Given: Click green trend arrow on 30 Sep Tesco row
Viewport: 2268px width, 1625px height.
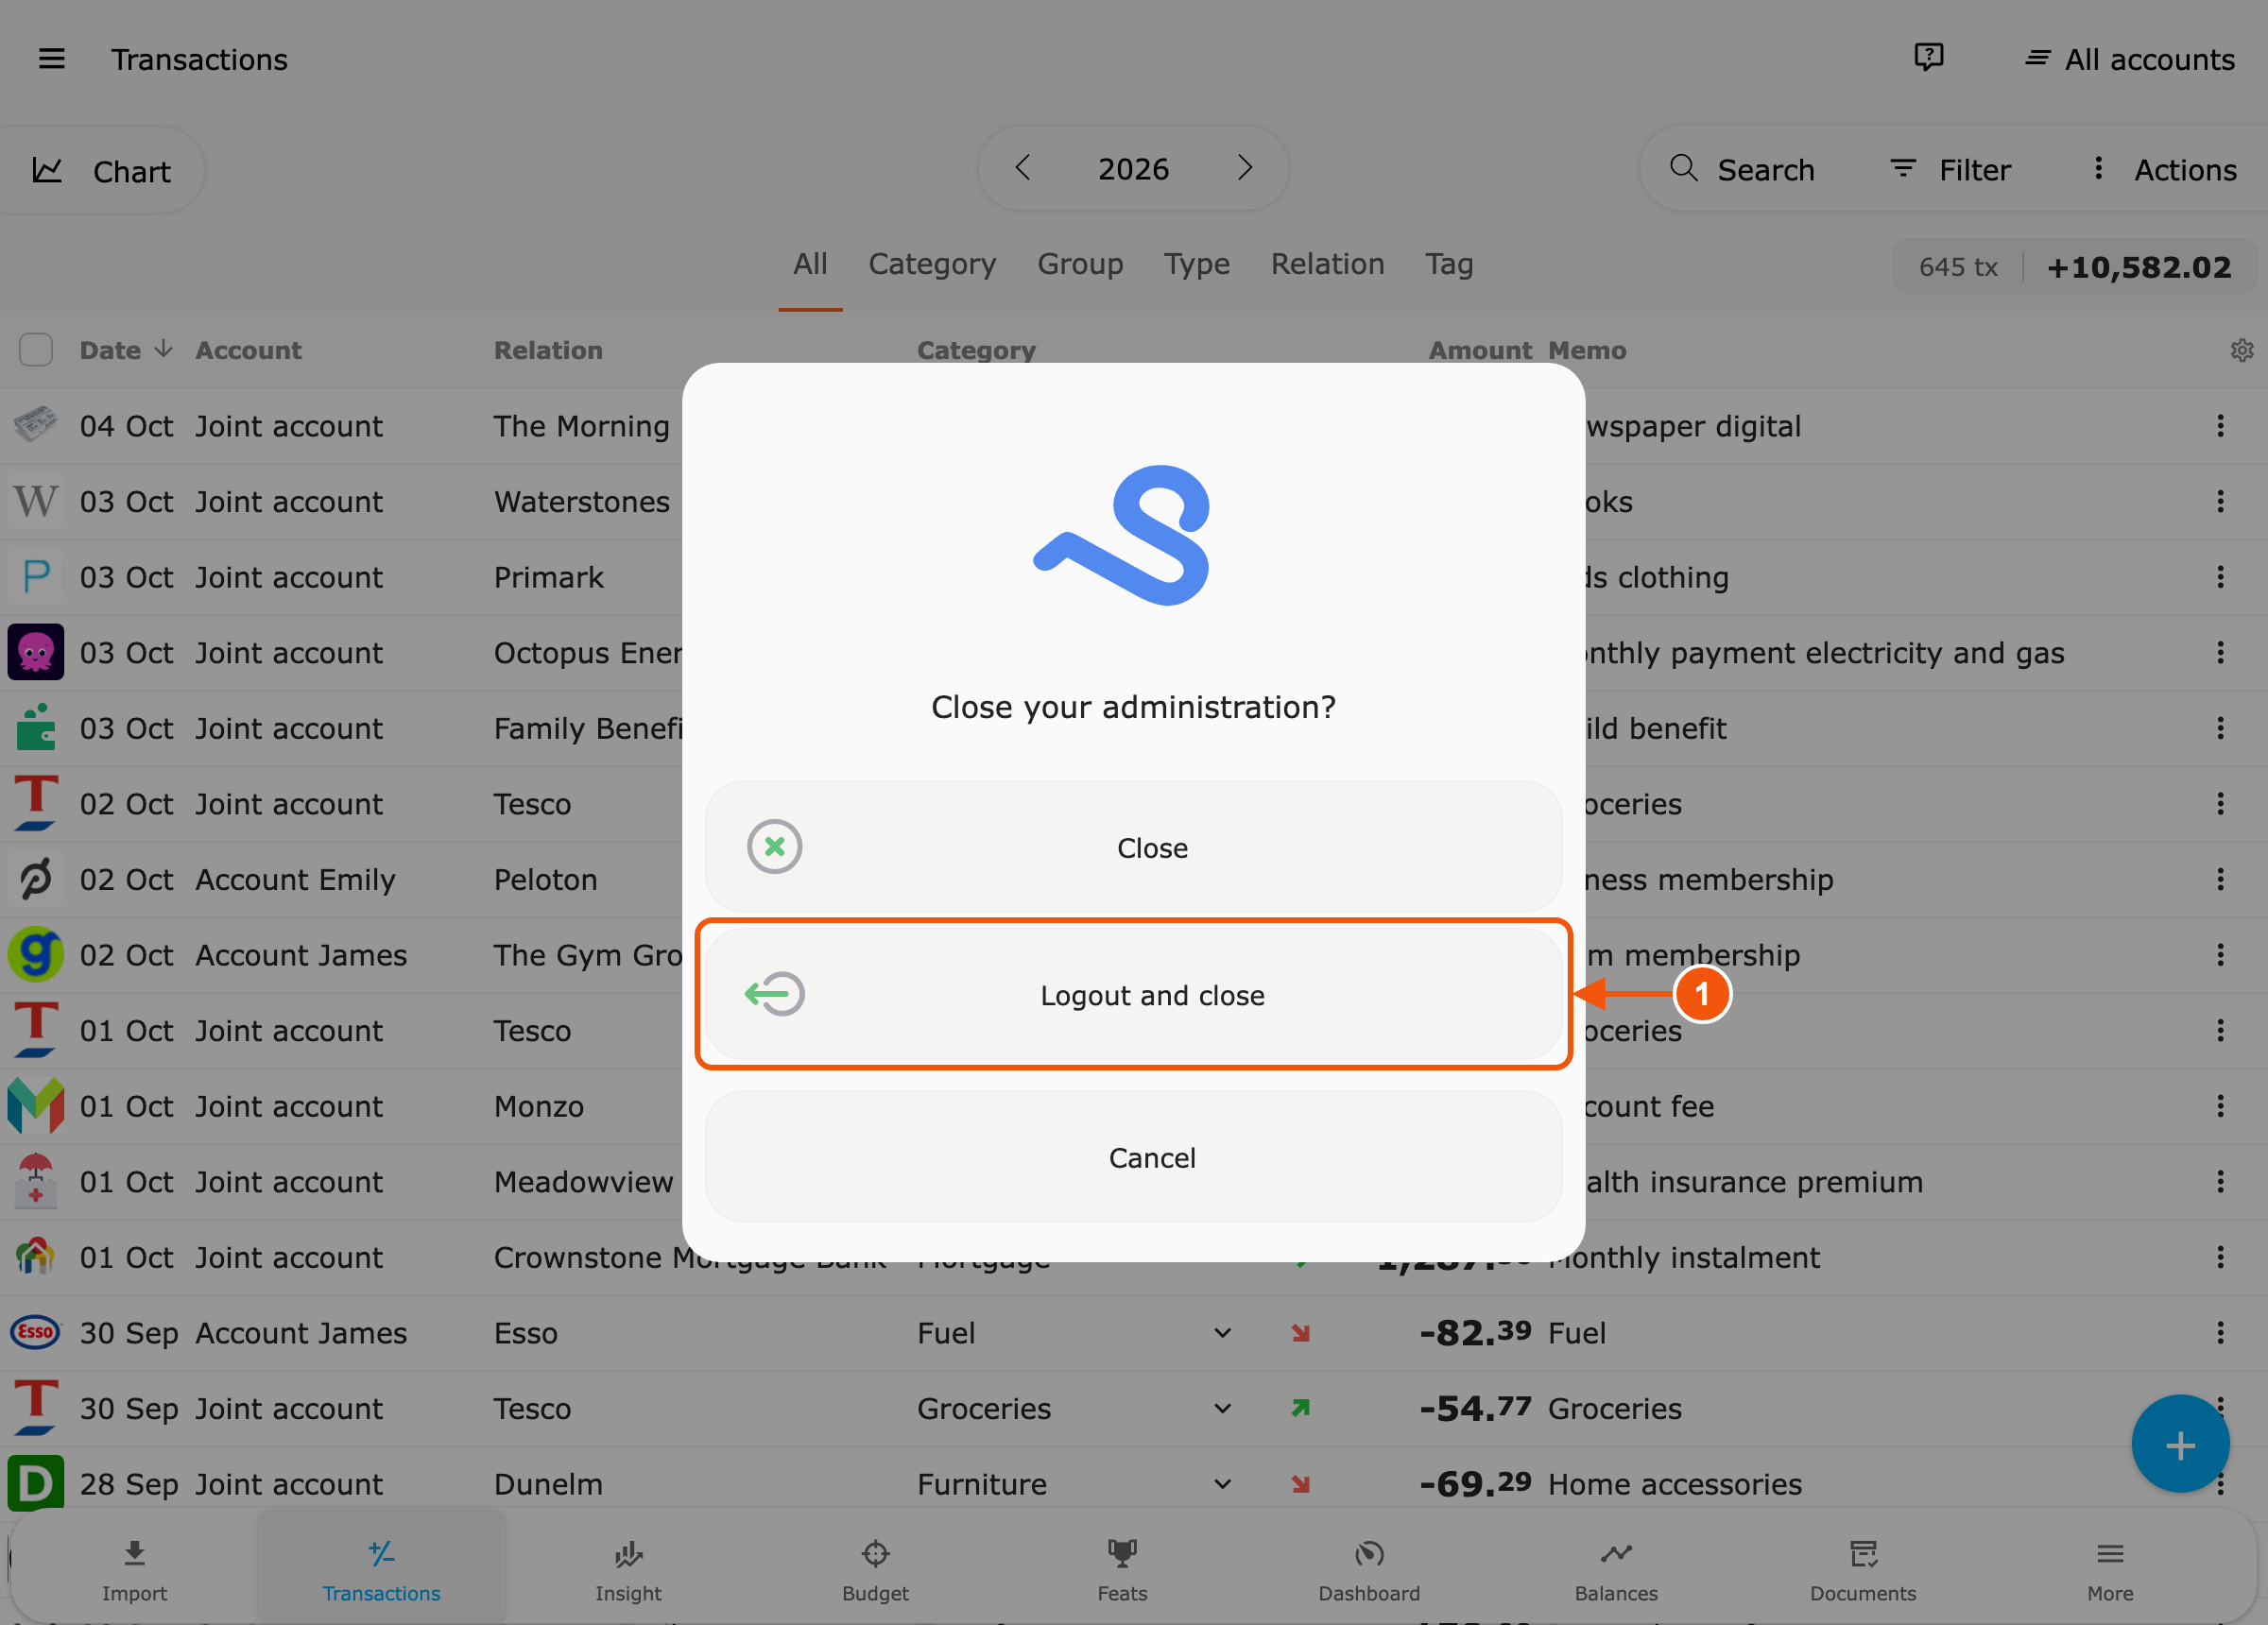Looking at the screenshot, I should [1300, 1408].
